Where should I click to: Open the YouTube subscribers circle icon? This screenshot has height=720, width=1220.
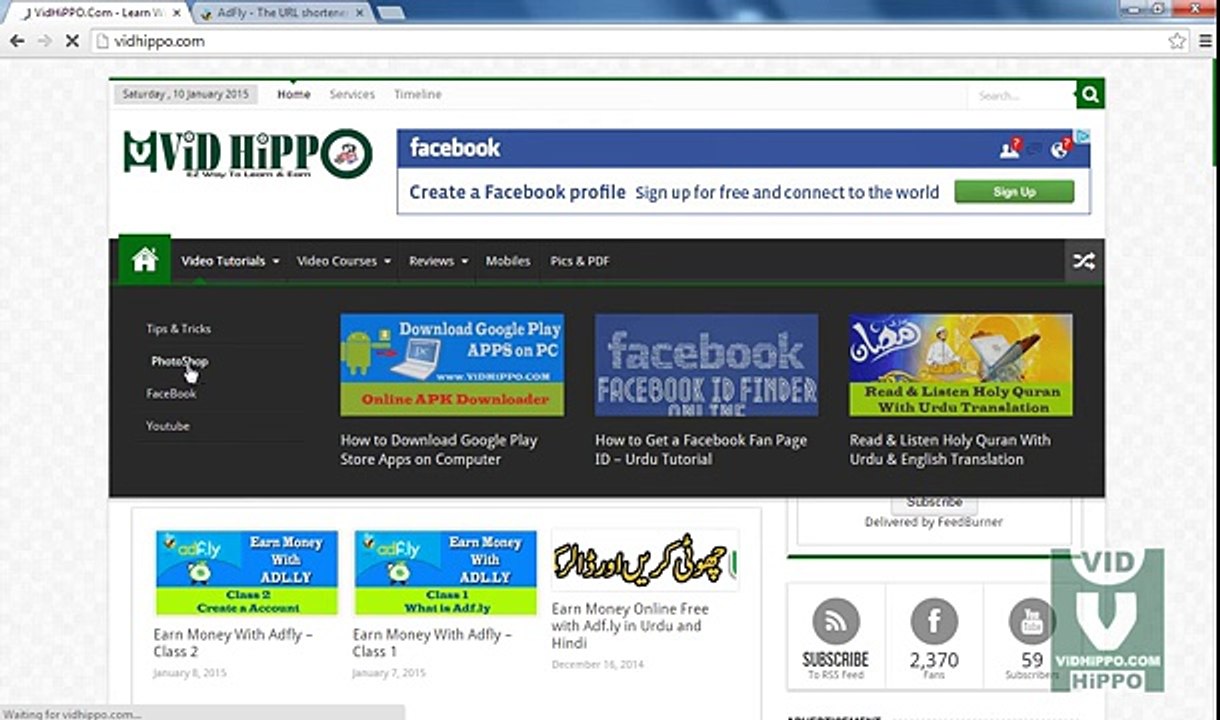point(1031,622)
